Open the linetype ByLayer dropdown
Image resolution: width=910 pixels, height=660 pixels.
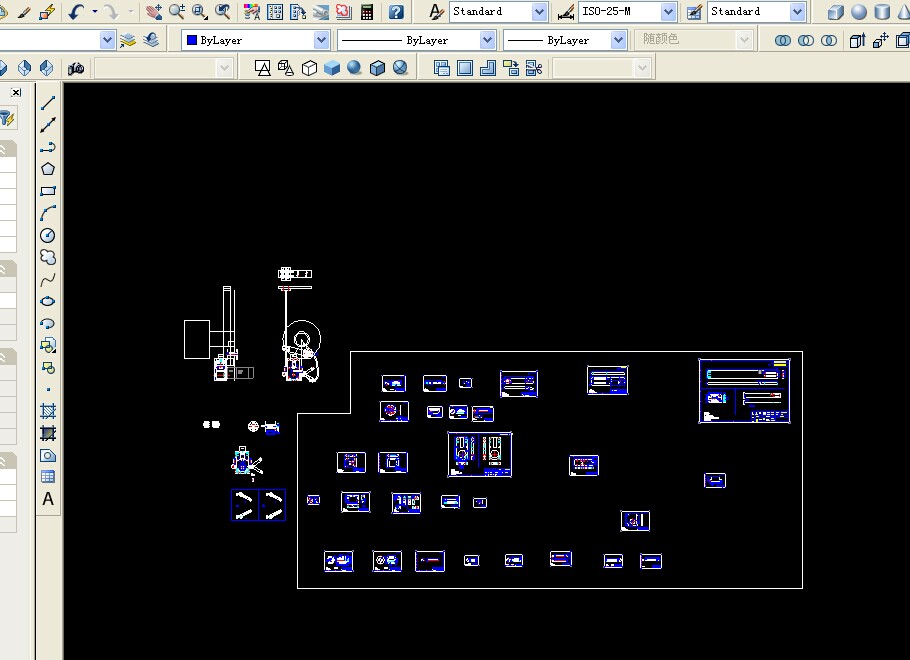[488, 40]
